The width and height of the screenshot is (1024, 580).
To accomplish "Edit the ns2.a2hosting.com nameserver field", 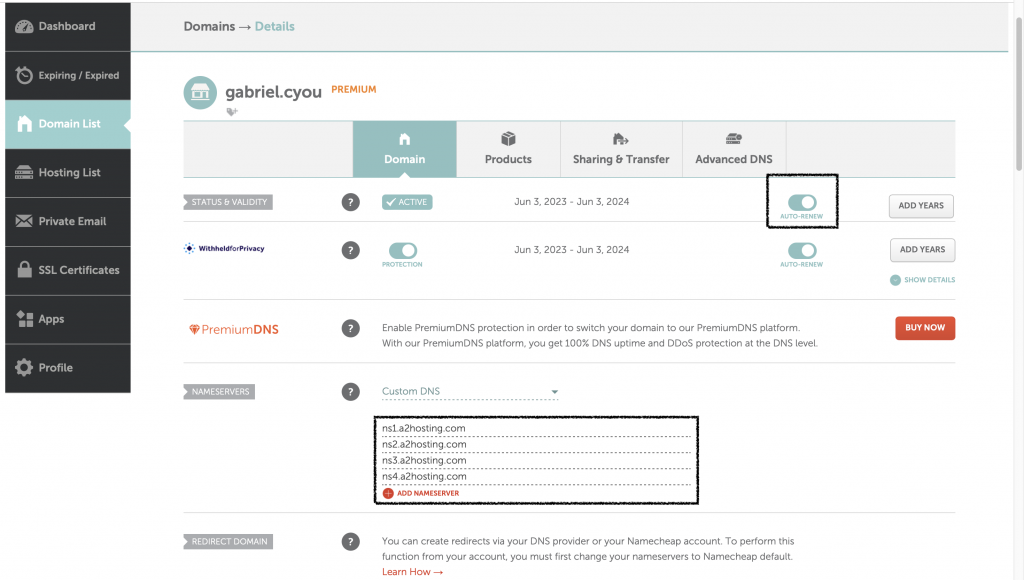I will (x=536, y=444).
